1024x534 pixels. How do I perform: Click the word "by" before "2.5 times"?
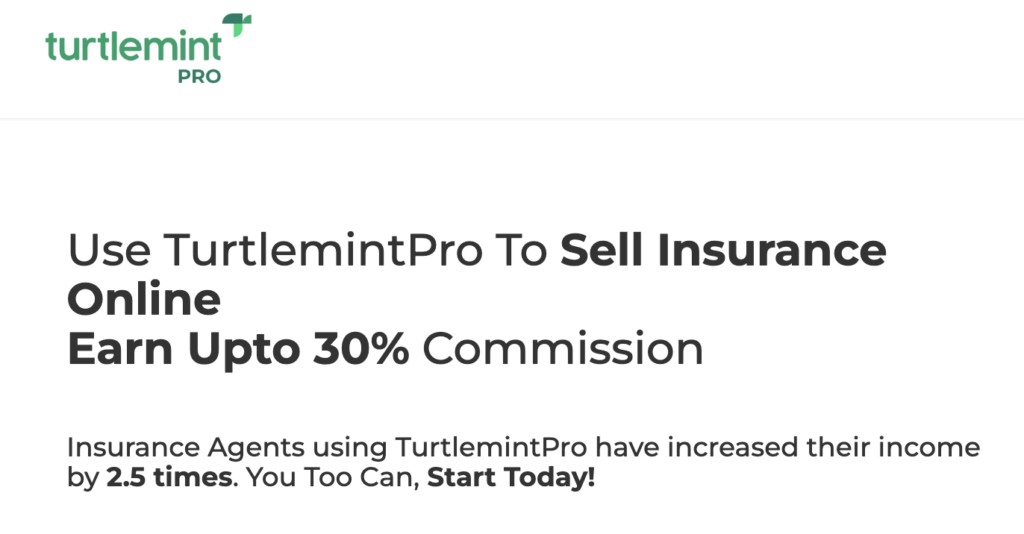tap(83, 479)
